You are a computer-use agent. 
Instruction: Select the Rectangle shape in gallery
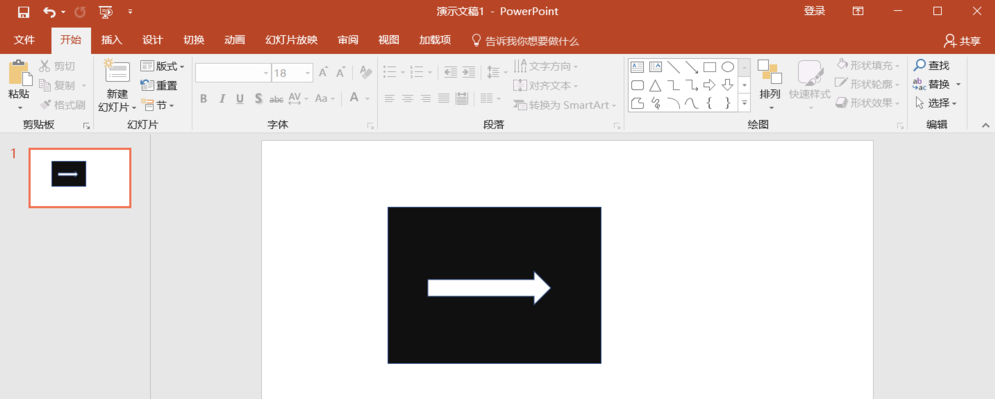point(709,67)
